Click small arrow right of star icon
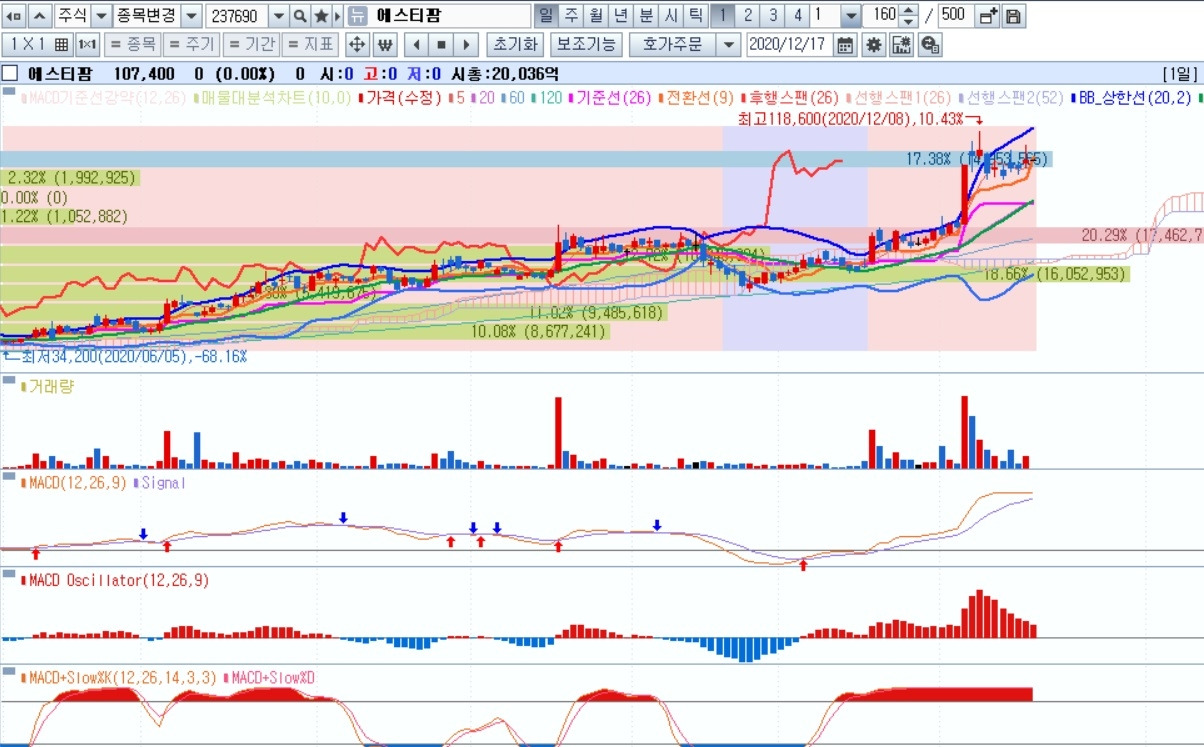Screen dimensions: 1204x747 click(x=338, y=16)
